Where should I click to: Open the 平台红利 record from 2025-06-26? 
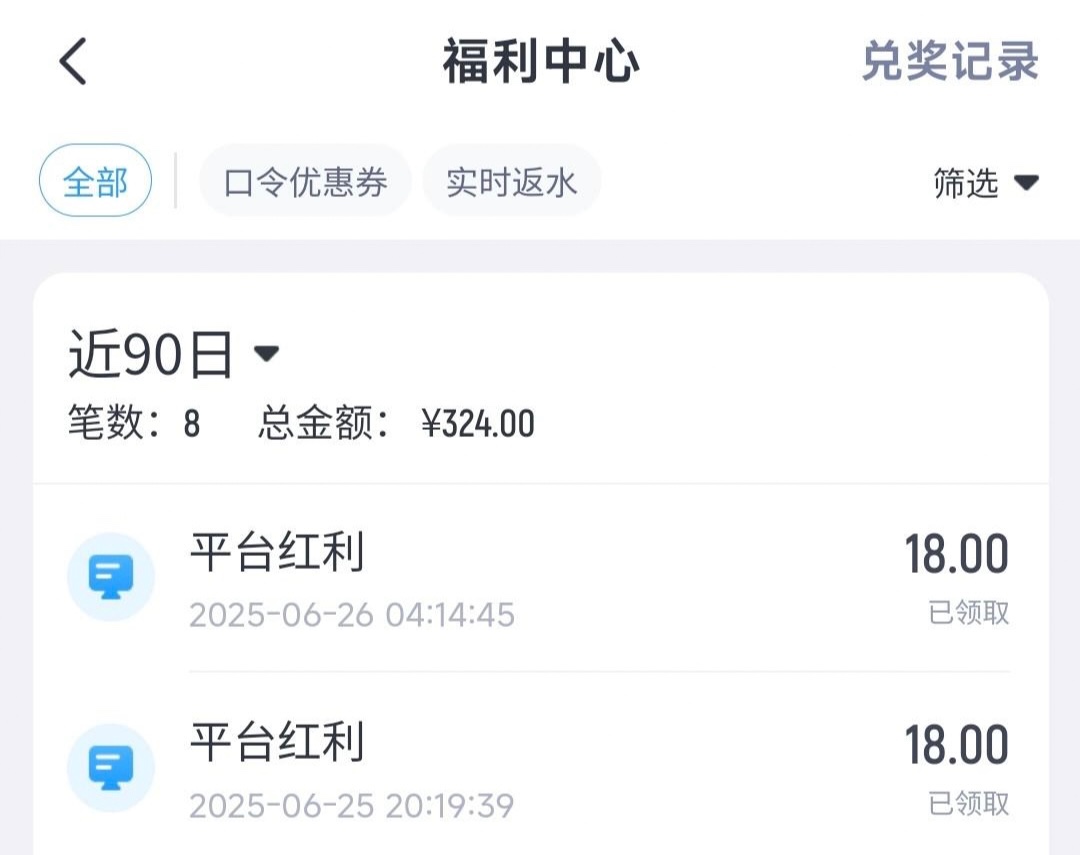click(x=277, y=553)
